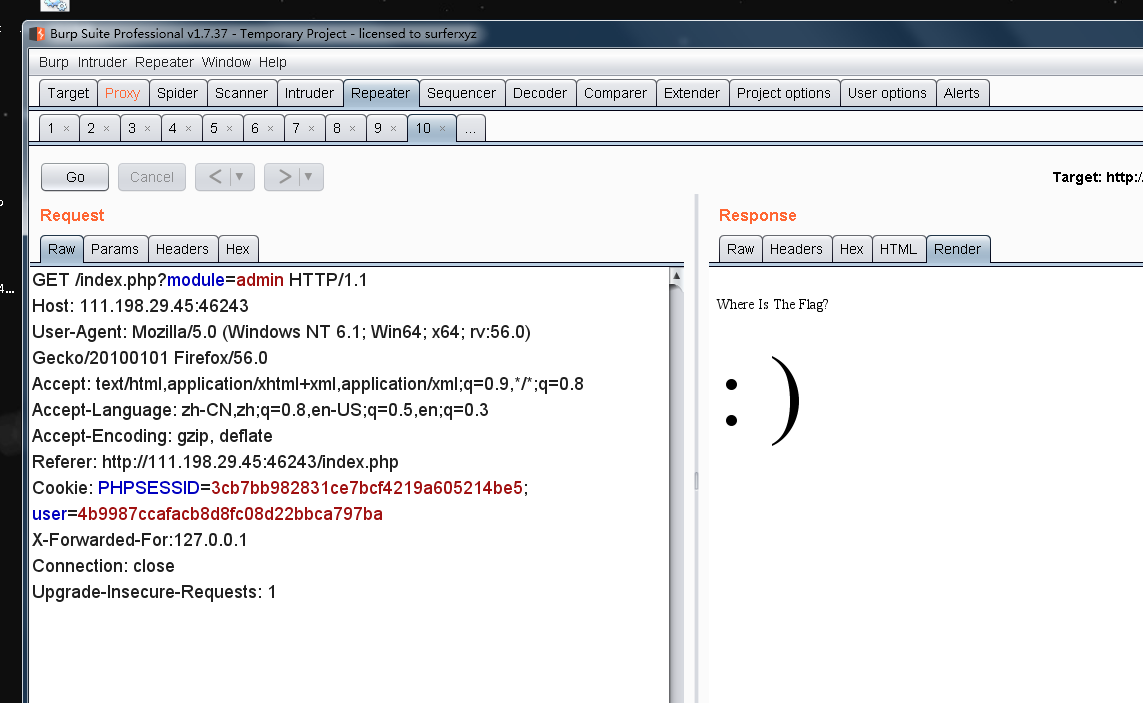Expand the forward history dropdown arrow

(x=309, y=177)
